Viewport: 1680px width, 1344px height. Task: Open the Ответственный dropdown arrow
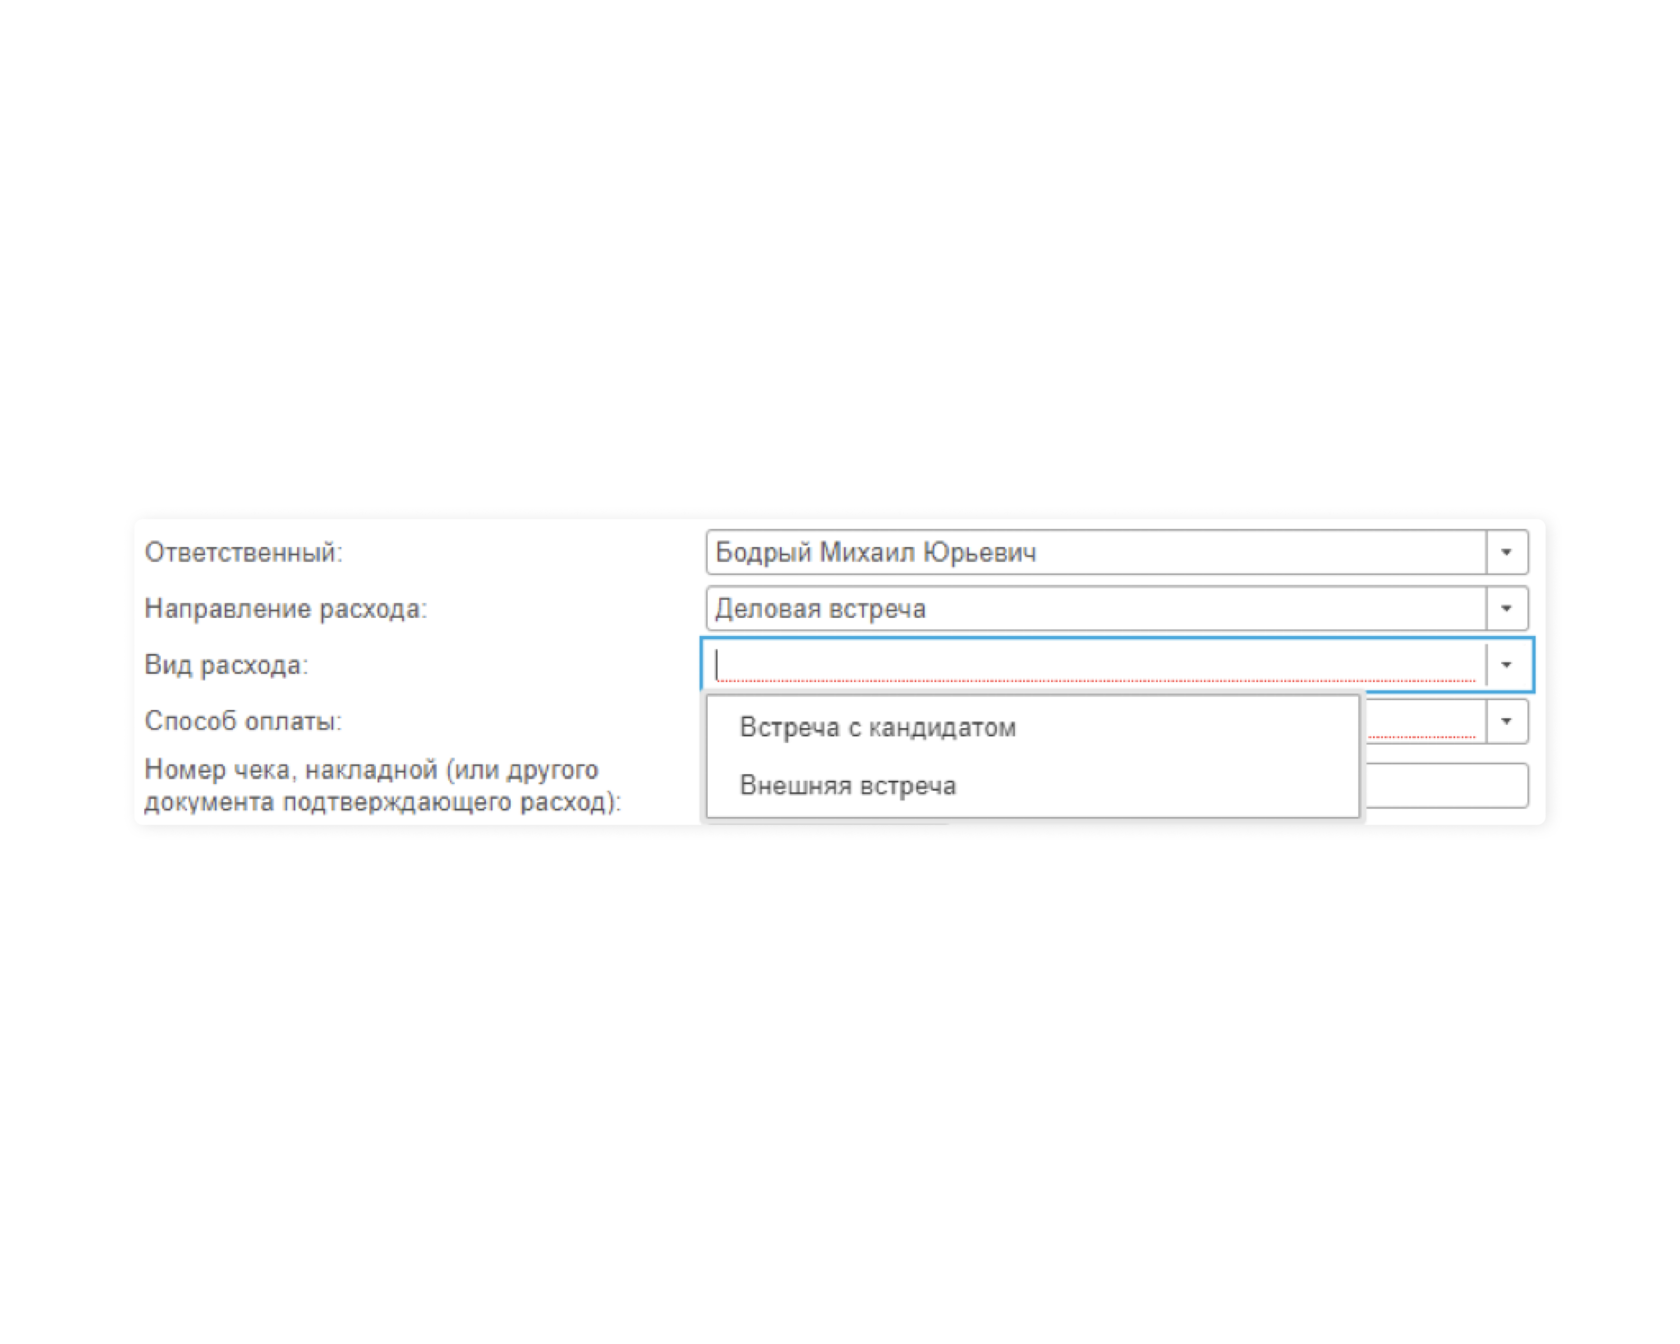pyautogui.click(x=1506, y=552)
